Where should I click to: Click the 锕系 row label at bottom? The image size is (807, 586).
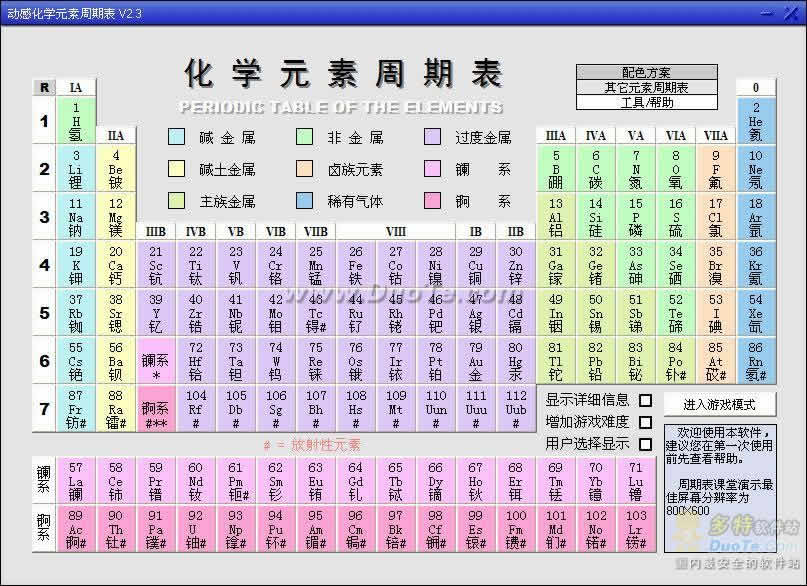pyautogui.click(x=44, y=528)
